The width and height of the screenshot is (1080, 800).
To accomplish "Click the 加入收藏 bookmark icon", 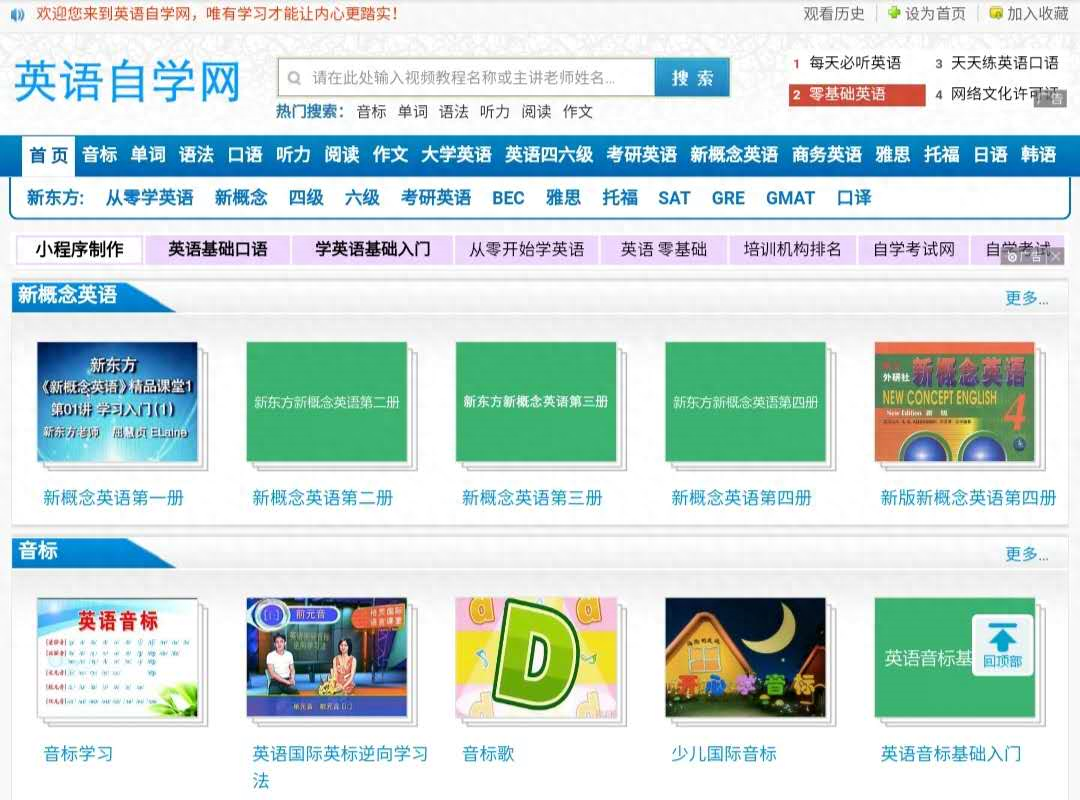I will pos(996,13).
